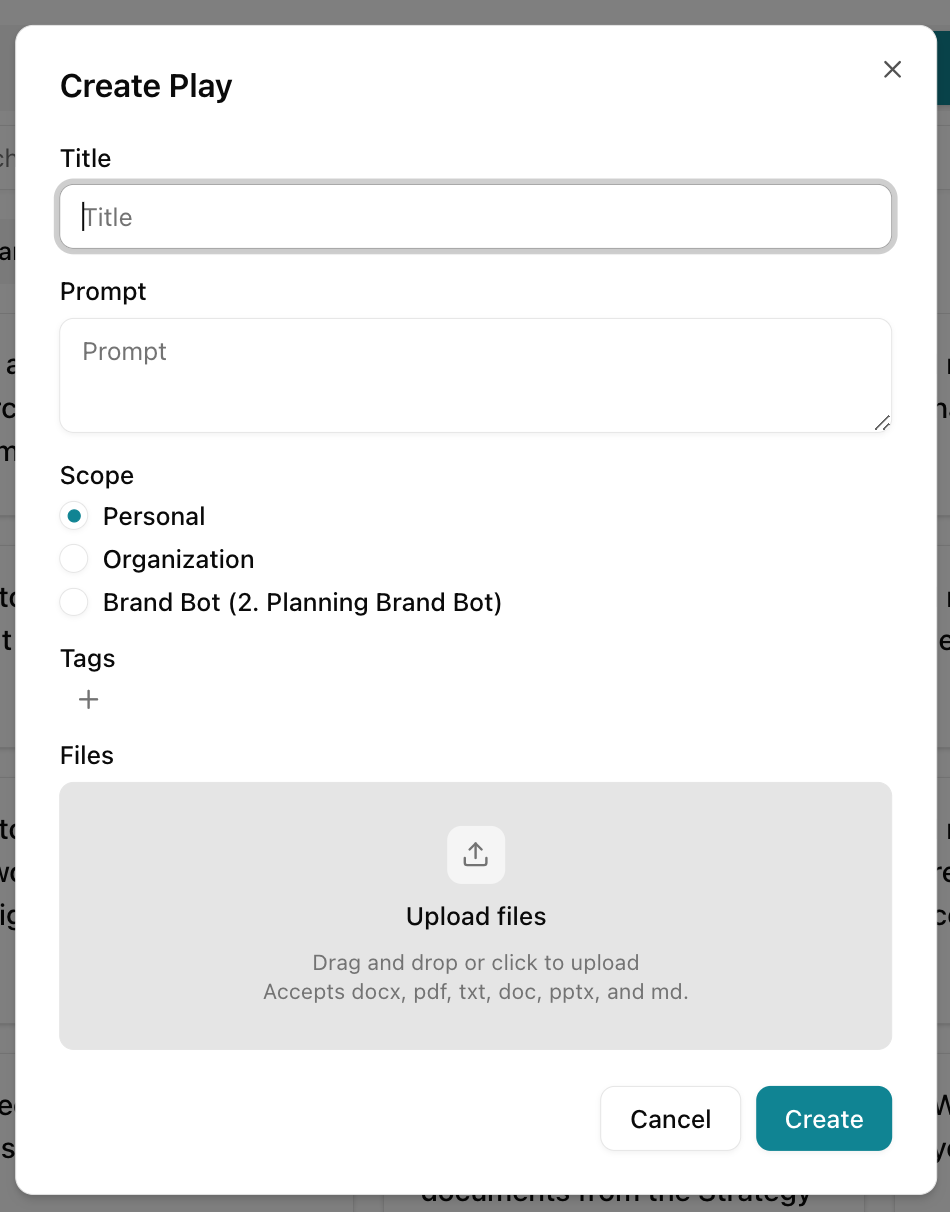Close the Create Play dialog
950x1212 pixels.
(x=892, y=69)
